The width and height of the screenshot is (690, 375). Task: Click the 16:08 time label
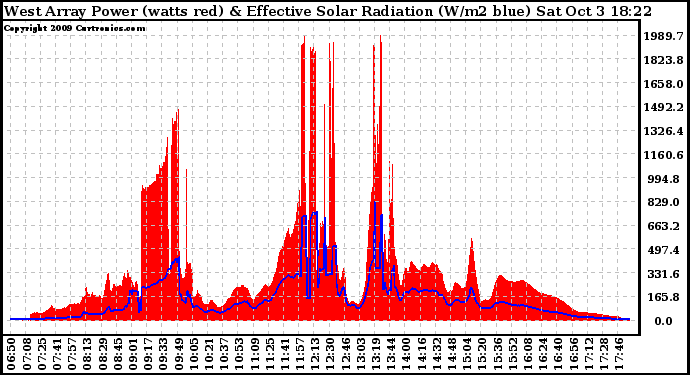click(528, 353)
